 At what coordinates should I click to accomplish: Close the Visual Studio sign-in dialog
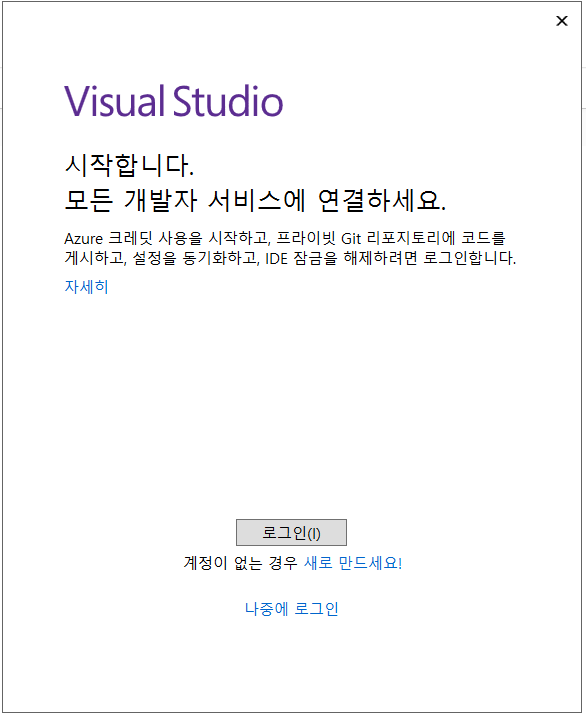(x=562, y=21)
